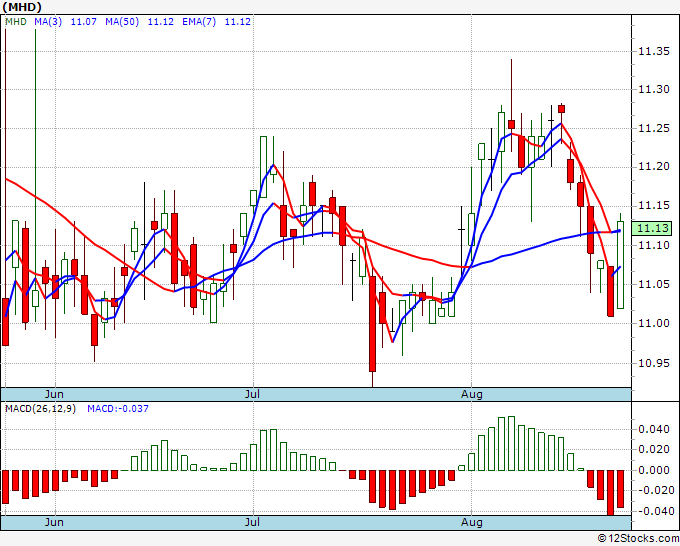The width and height of the screenshot is (680, 546).
Task: Click the 11.35 price axis label
Action: [654, 52]
